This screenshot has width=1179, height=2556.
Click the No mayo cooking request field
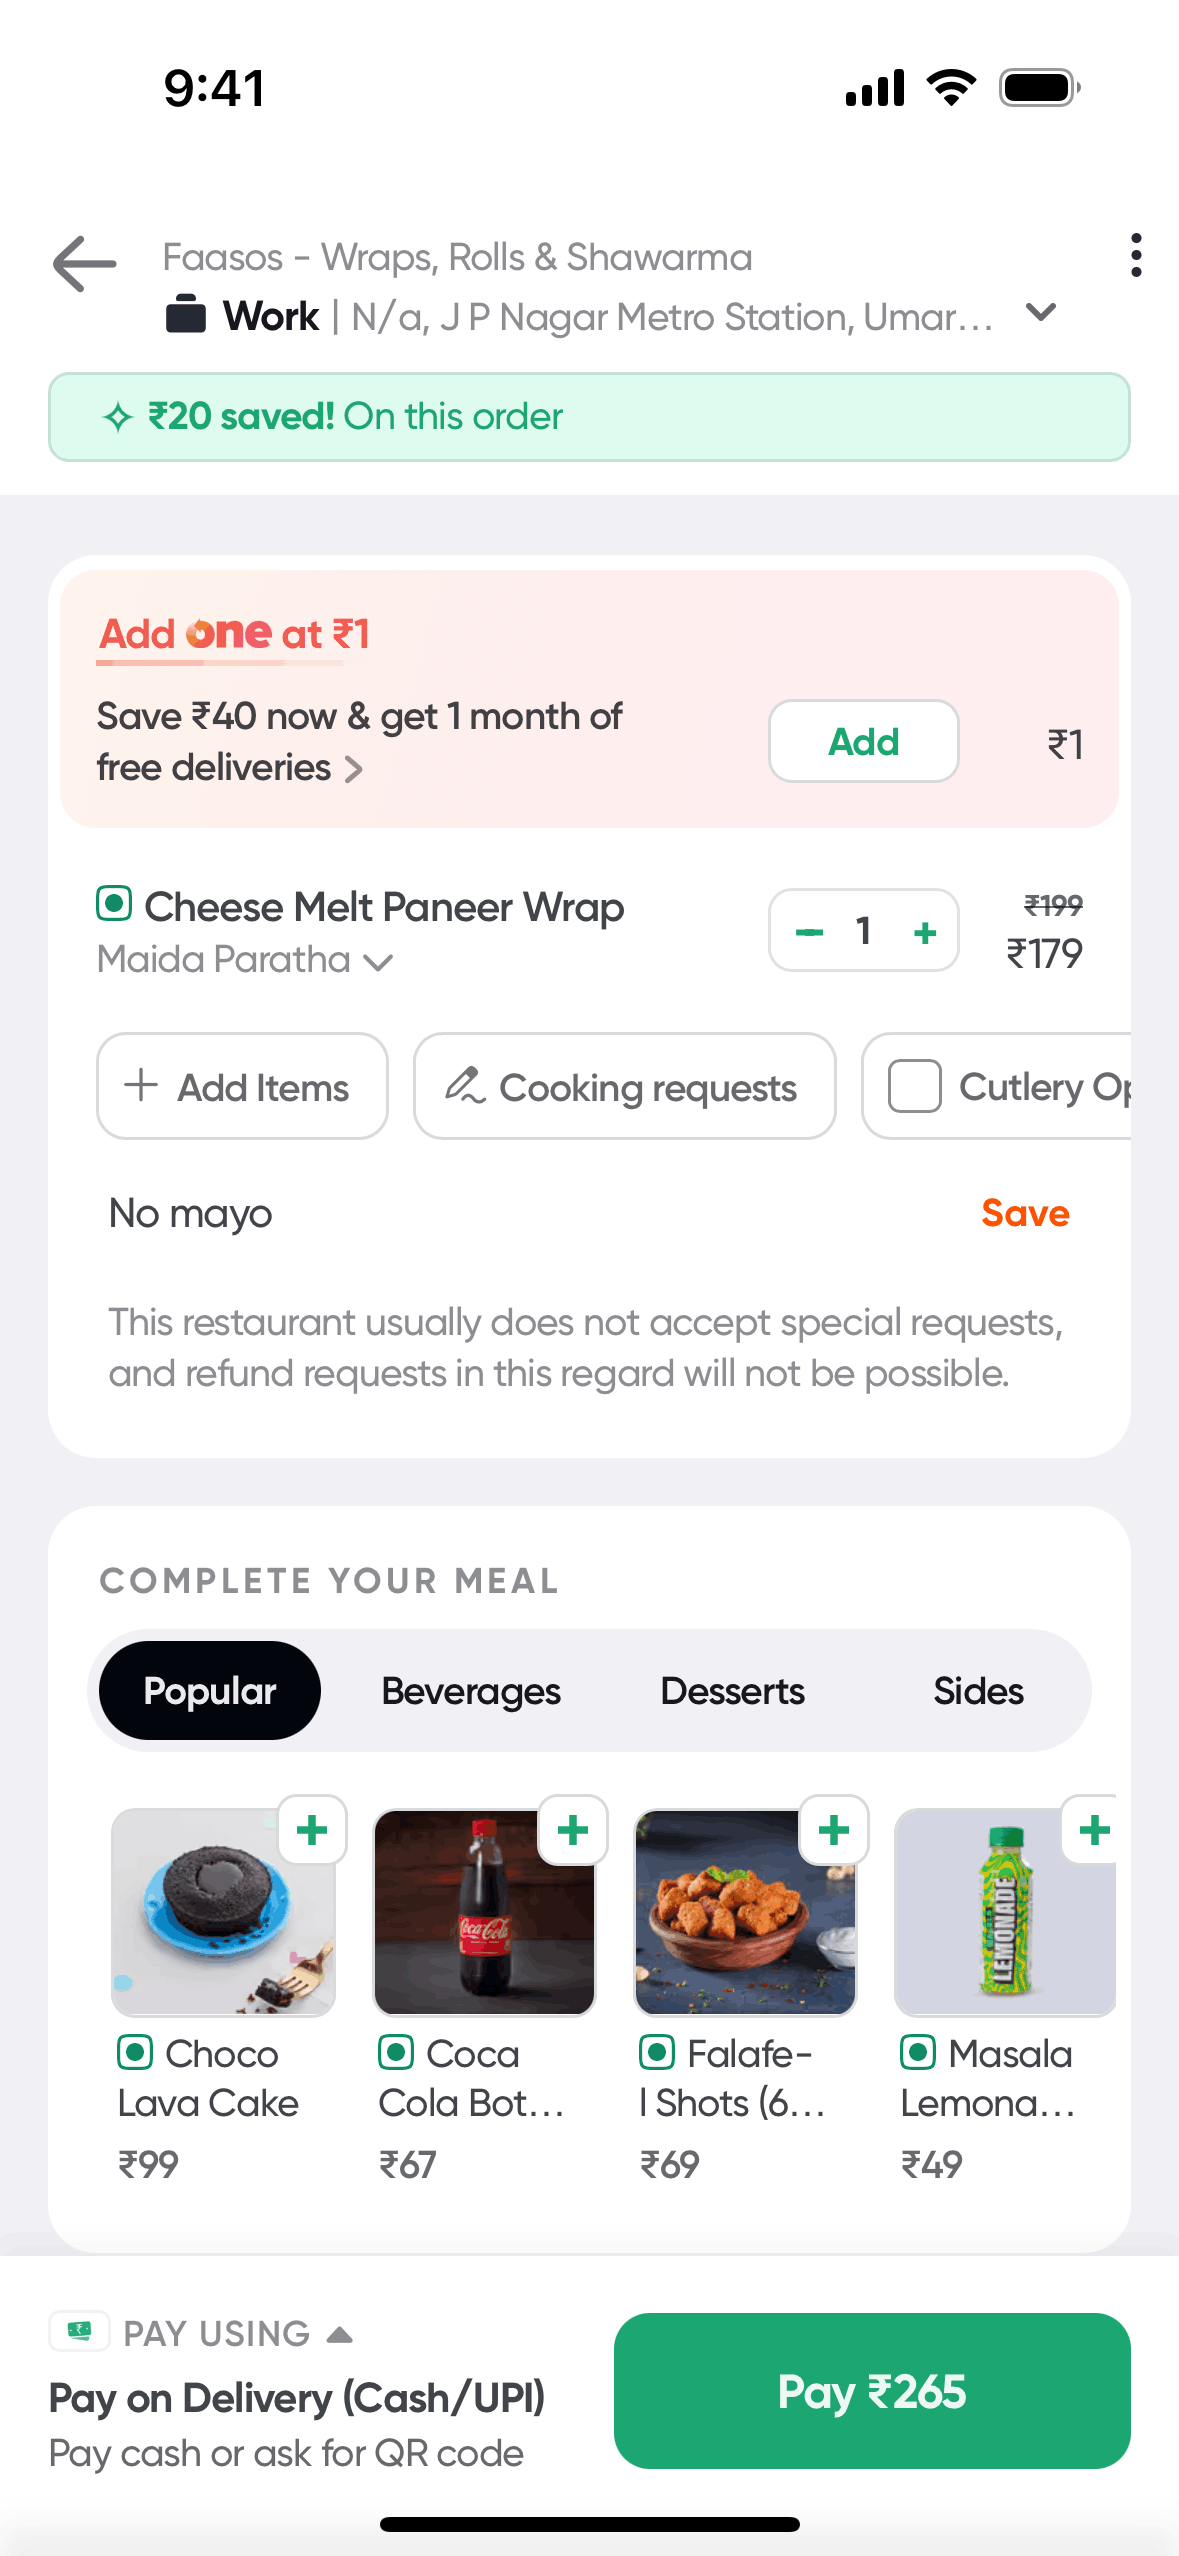500,1214
